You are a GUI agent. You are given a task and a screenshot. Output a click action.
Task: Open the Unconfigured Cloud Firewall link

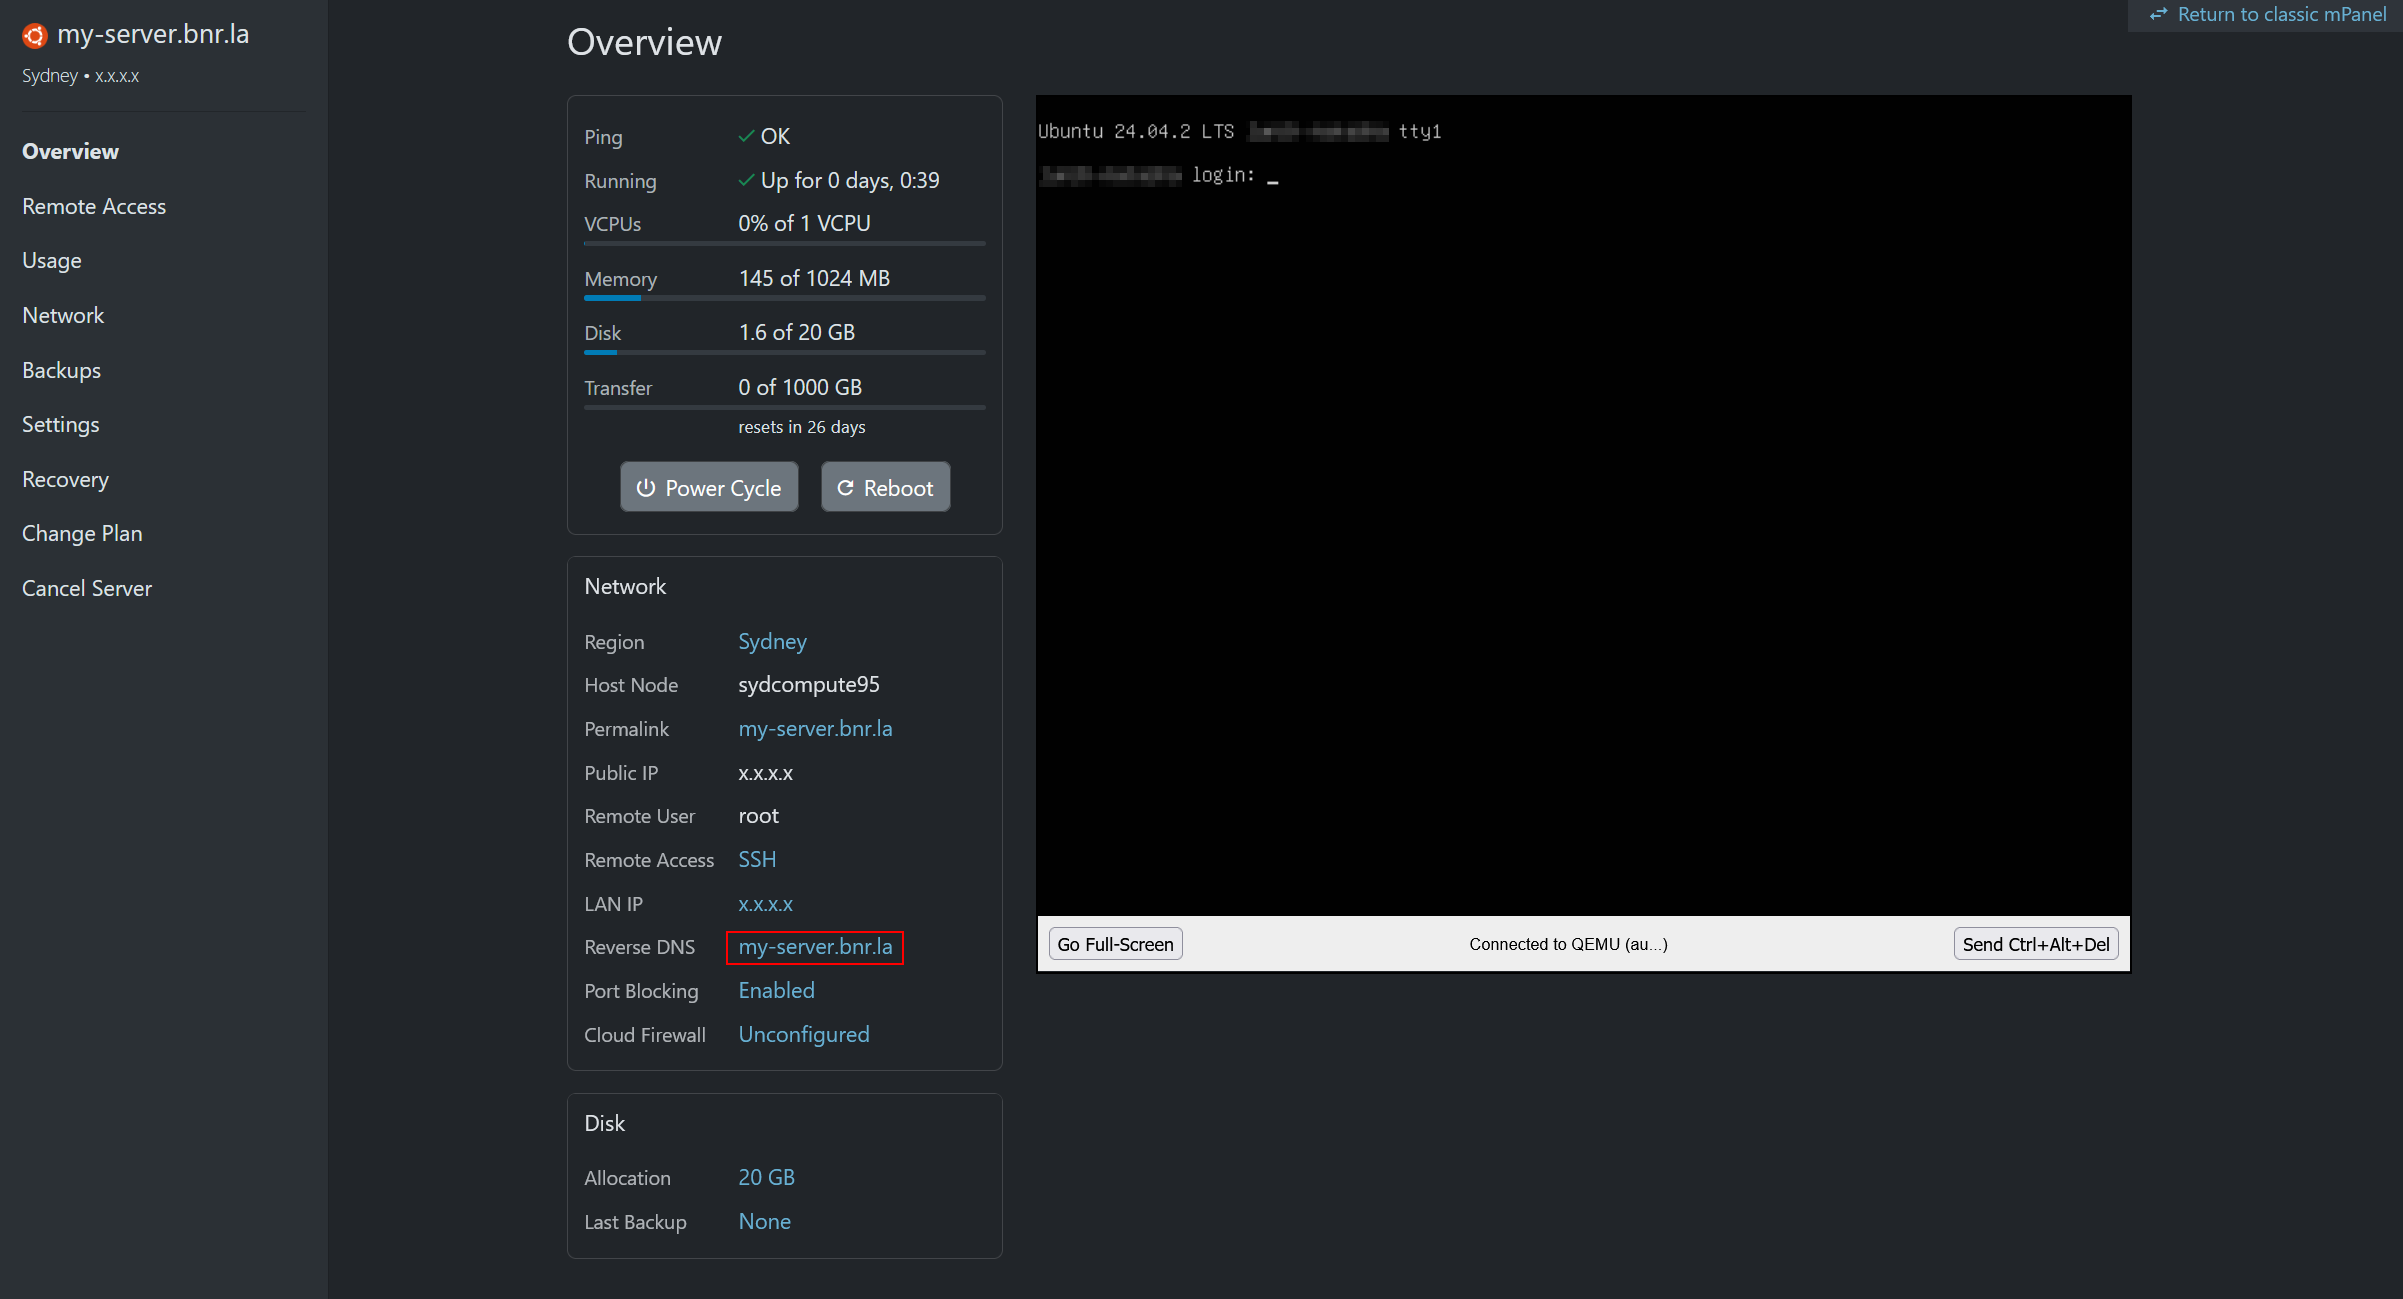tap(803, 1034)
